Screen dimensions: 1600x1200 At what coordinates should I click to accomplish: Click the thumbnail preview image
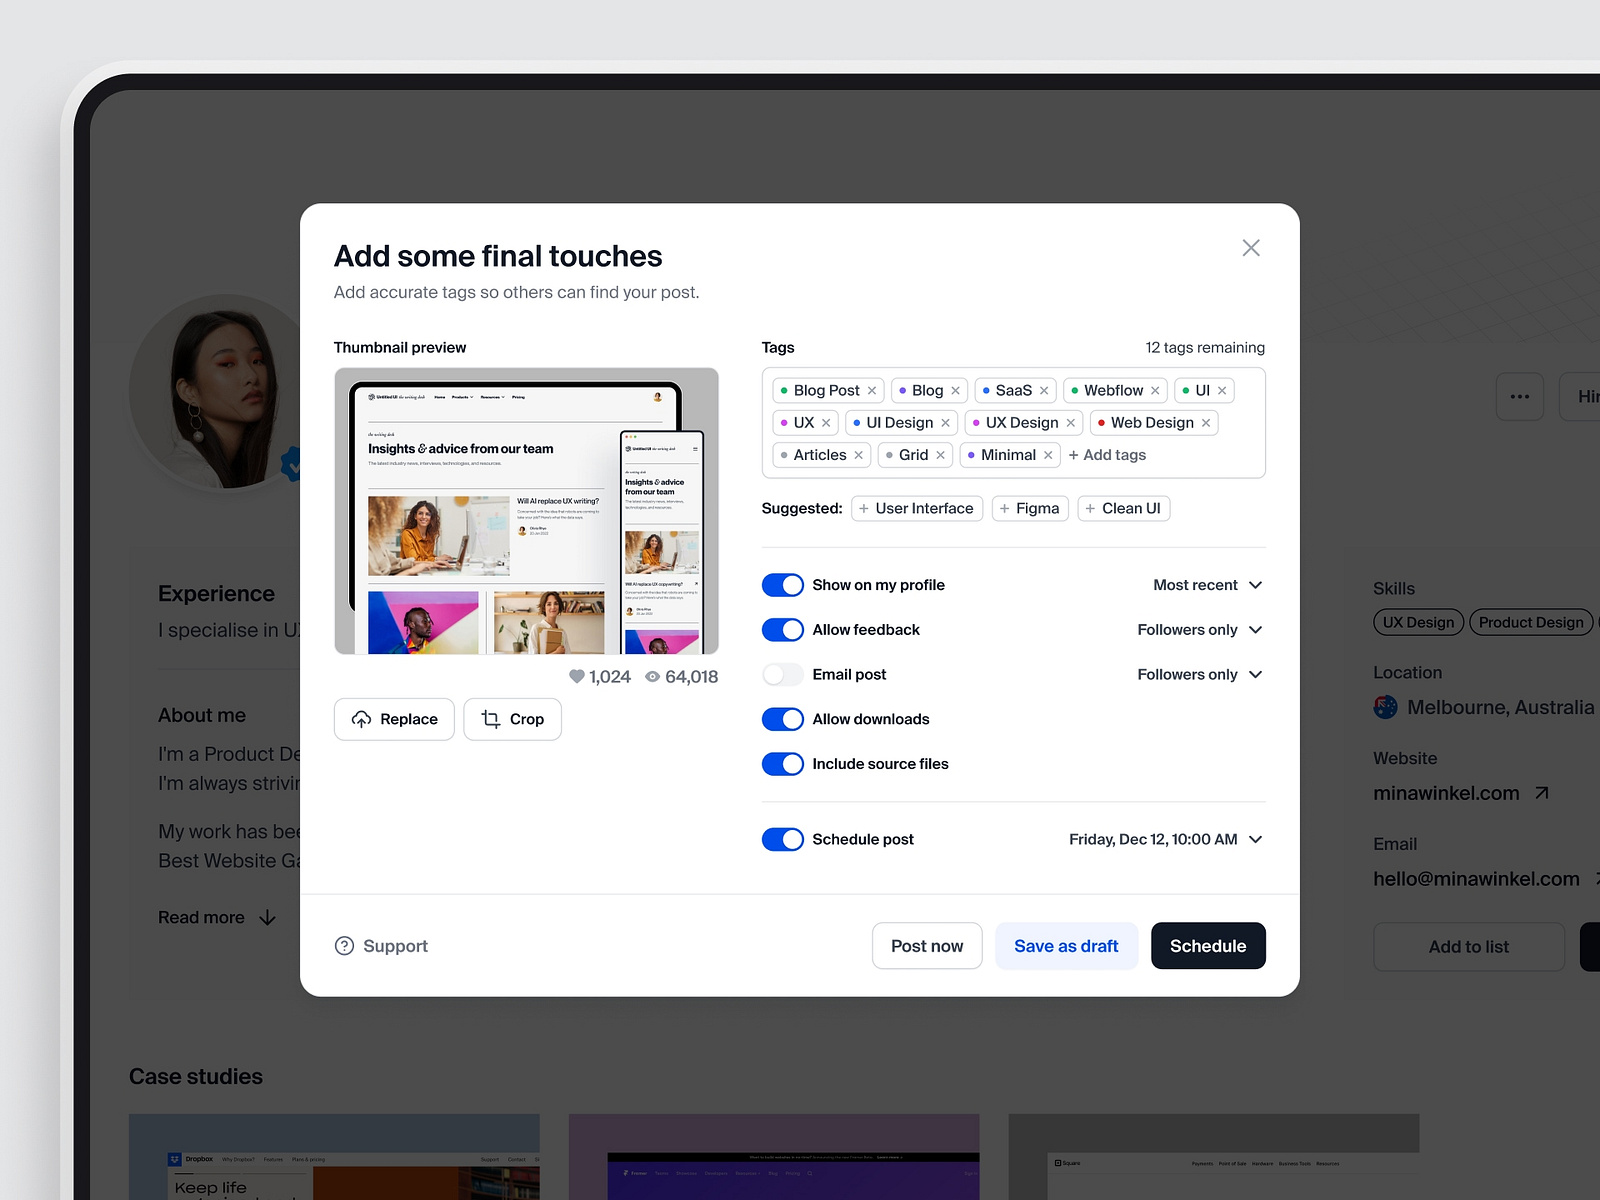point(526,511)
